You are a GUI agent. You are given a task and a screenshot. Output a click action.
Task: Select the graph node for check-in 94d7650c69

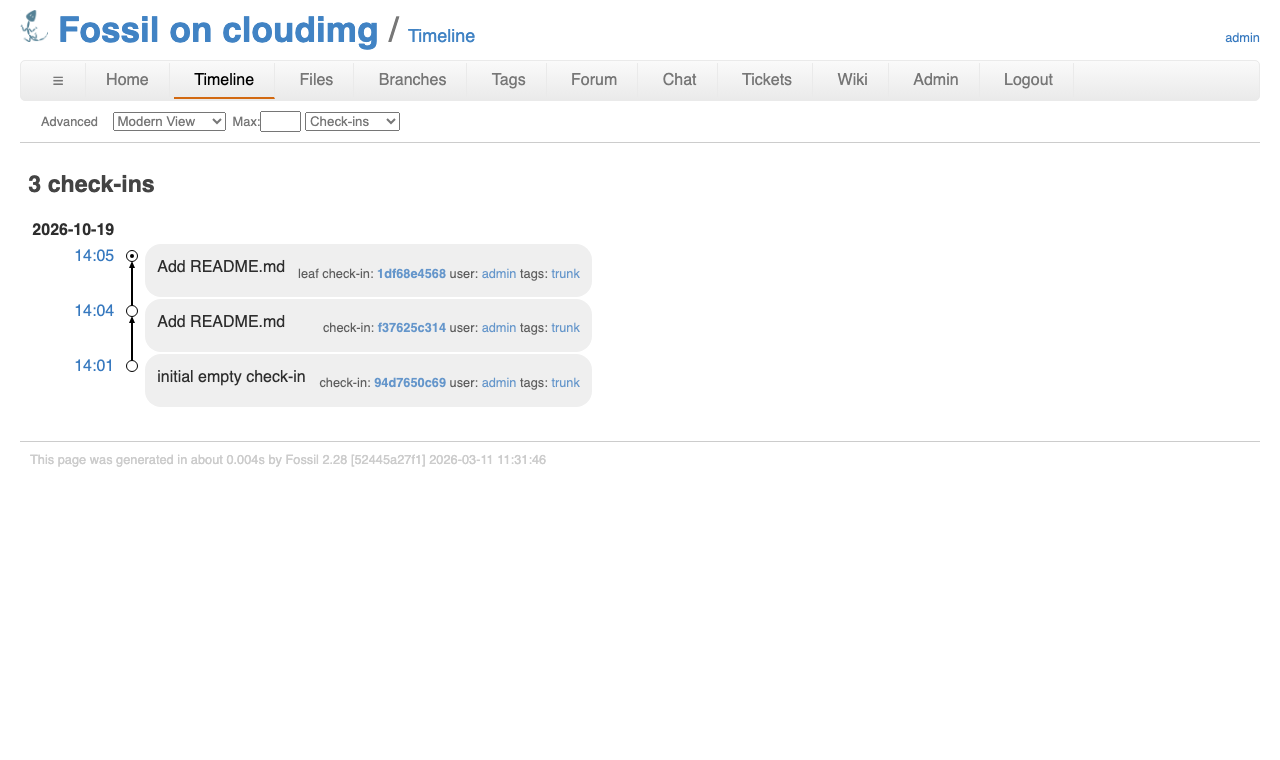[x=132, y=366]
